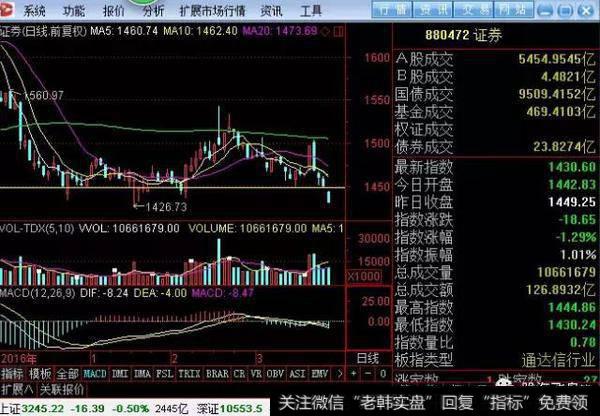Switch to the DMI indicator tab
This screenshot has width=600, height=416.
click(x=120, y=374)
